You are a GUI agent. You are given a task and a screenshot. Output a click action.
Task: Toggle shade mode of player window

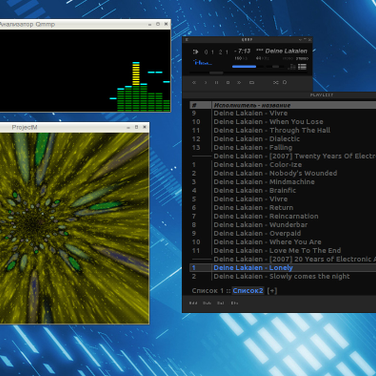[x=305, y=39]
